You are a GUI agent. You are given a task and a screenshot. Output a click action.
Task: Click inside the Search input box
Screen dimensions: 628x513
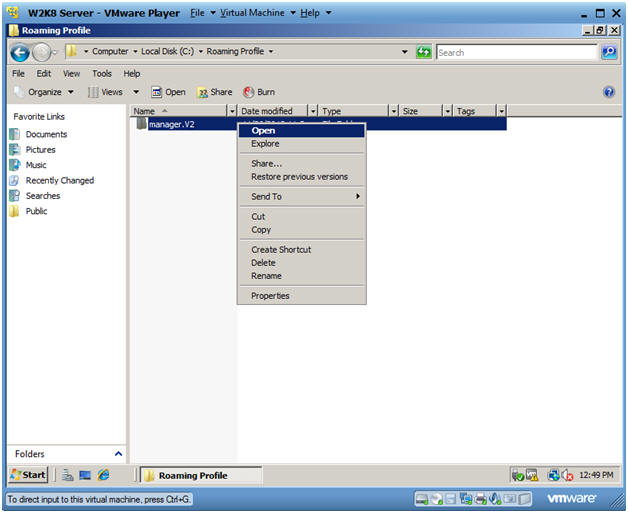[x=517, y=52]
